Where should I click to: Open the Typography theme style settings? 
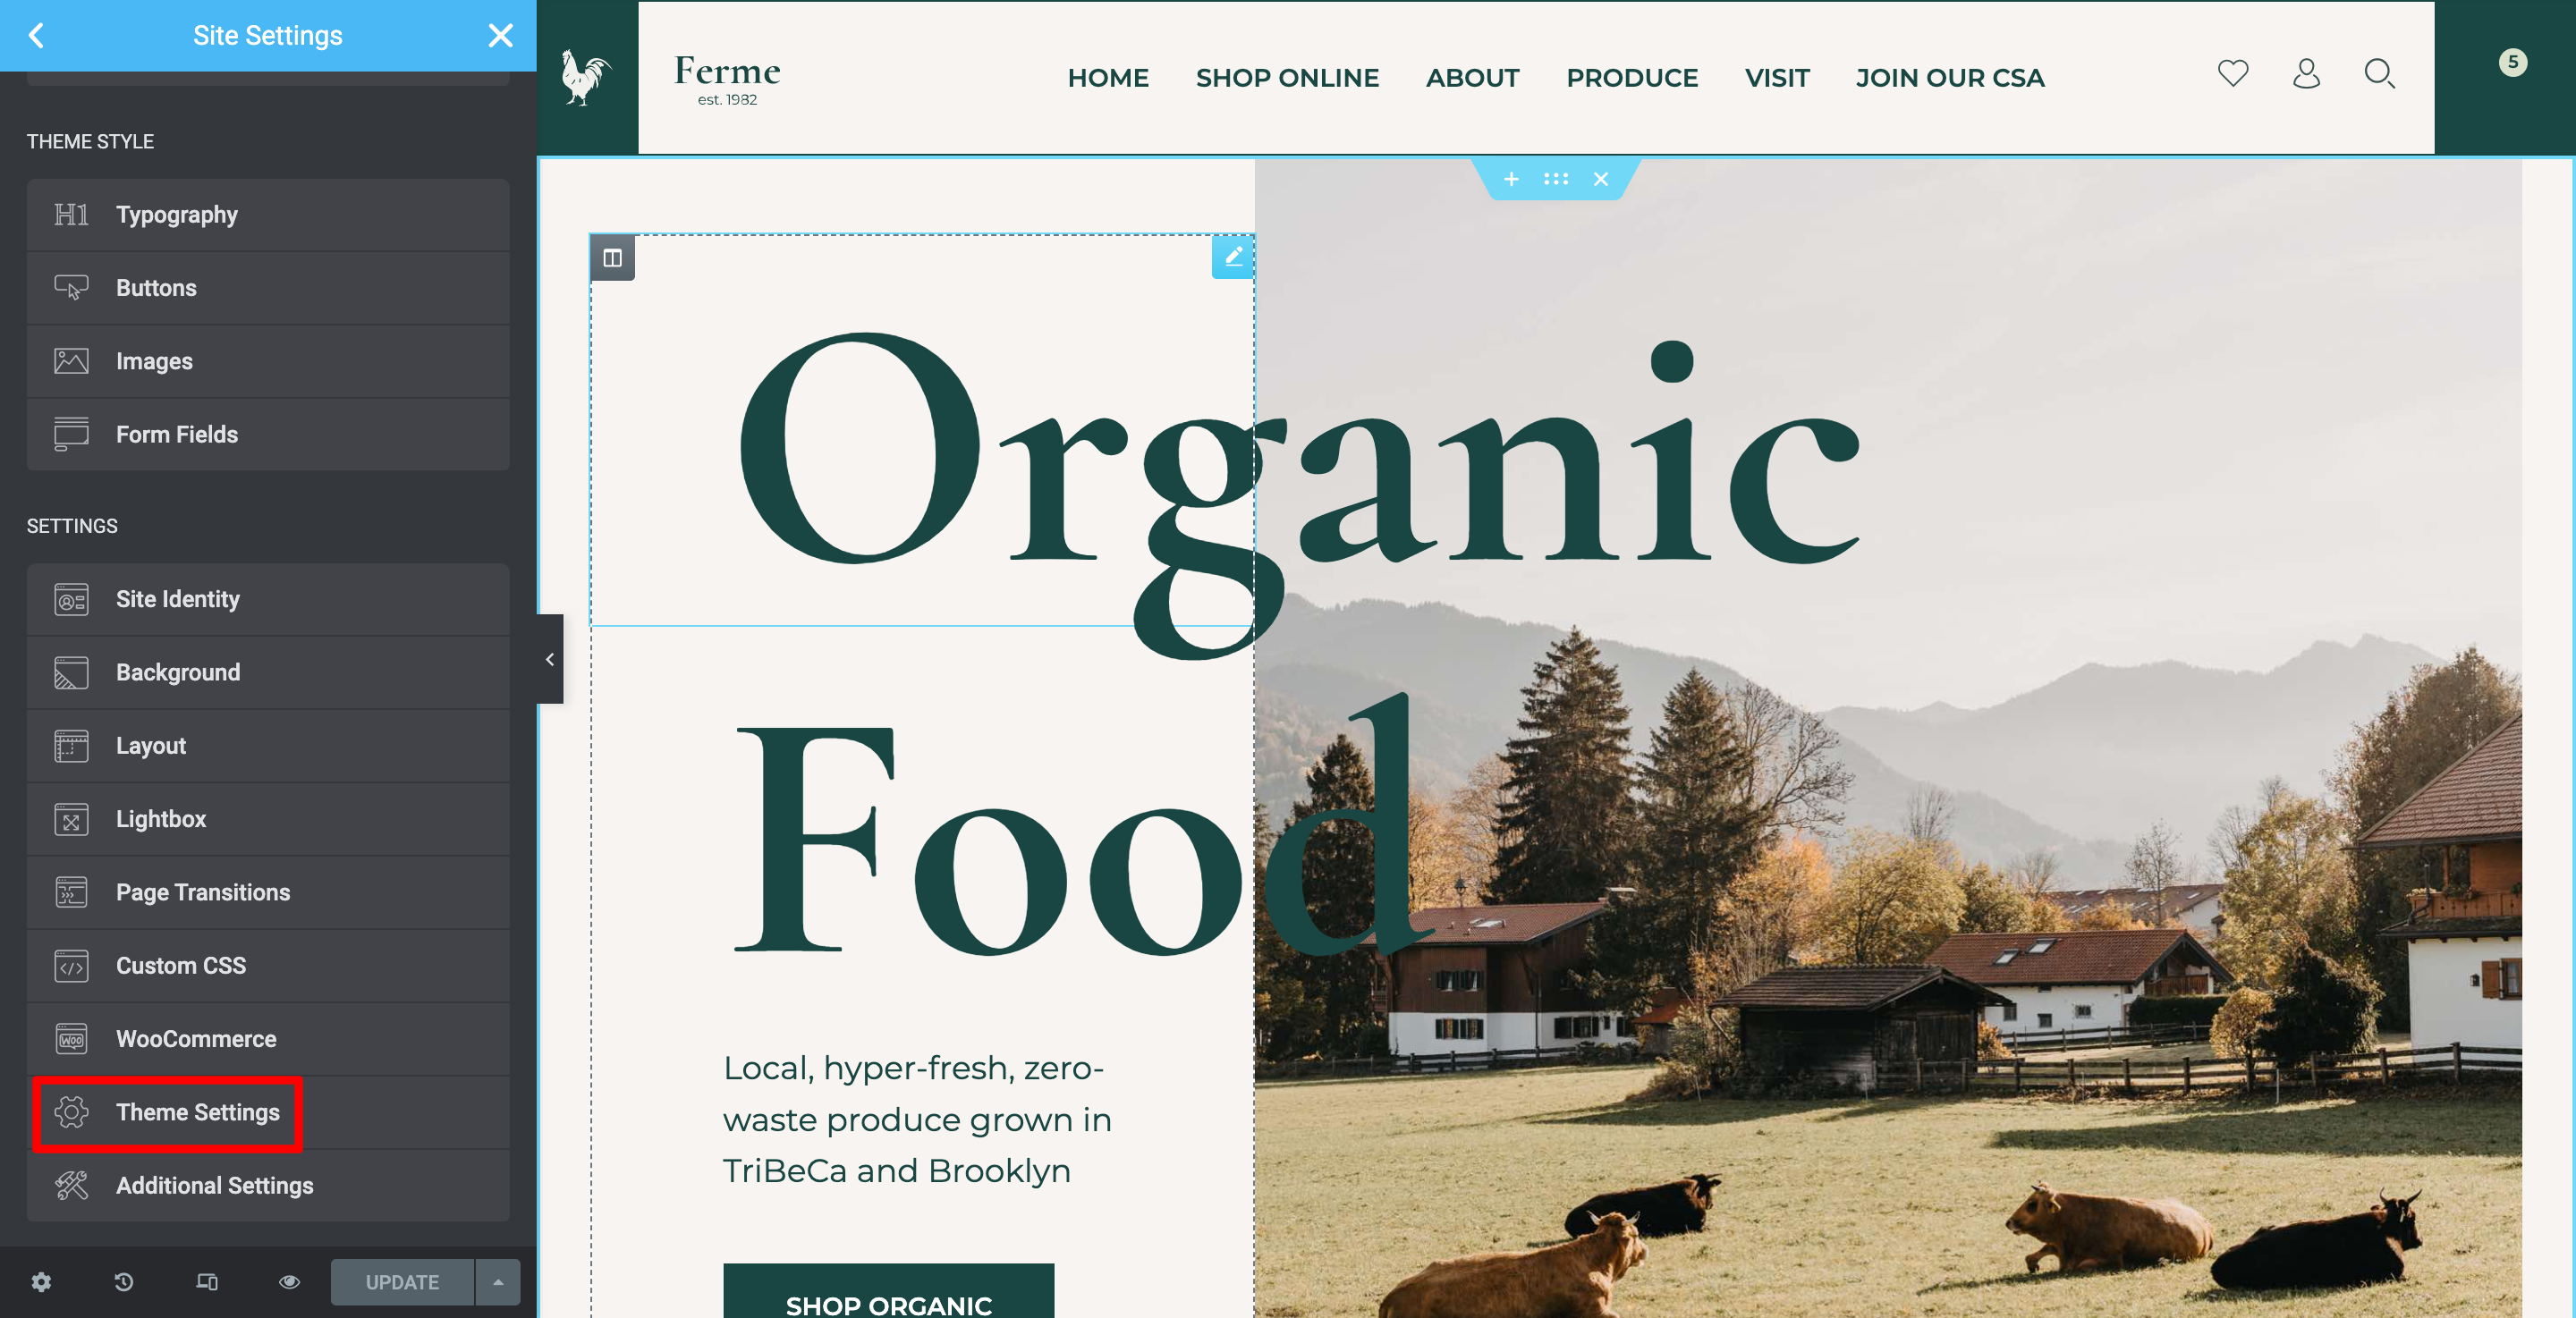268,215
